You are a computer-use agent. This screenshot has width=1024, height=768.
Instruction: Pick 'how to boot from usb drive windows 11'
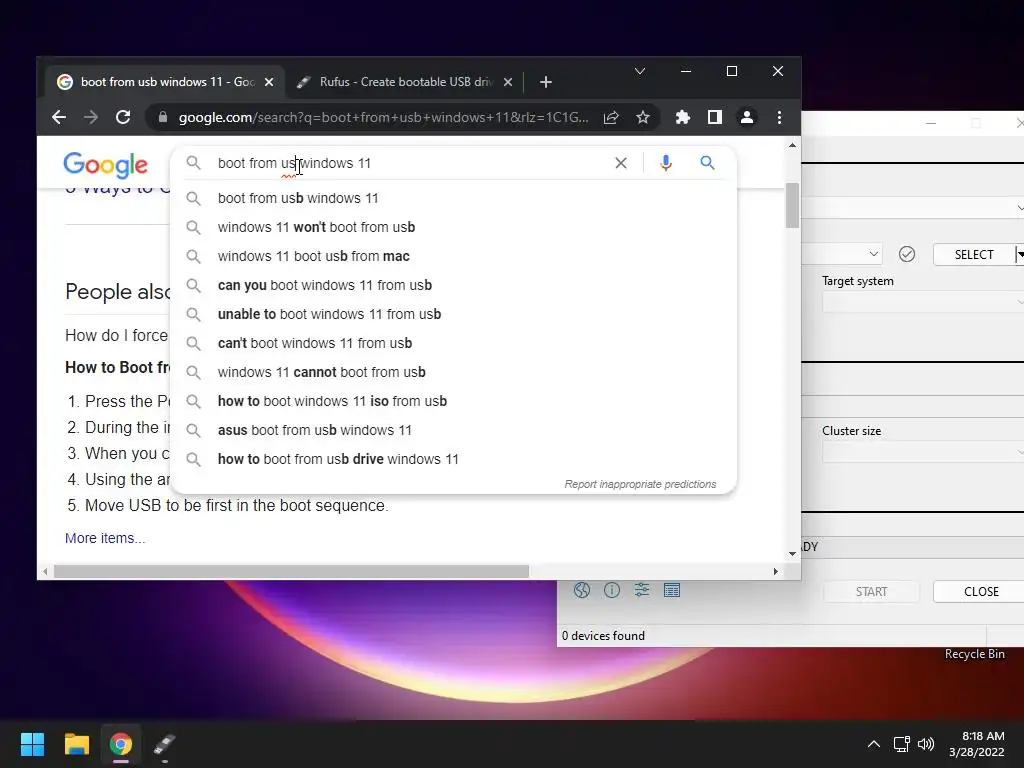(x=453, y=459)
